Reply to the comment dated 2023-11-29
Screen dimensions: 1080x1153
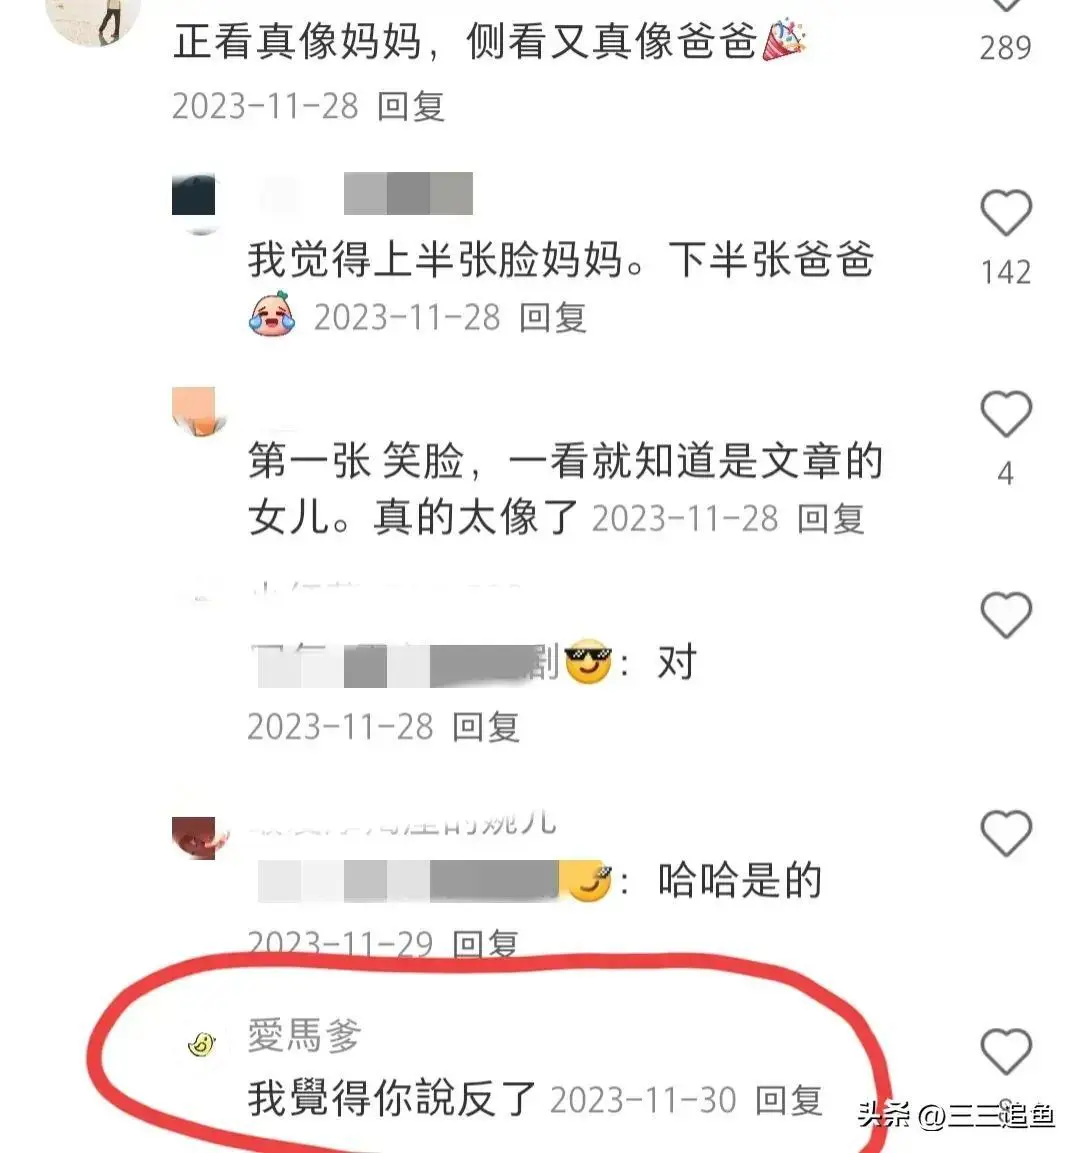485,943
